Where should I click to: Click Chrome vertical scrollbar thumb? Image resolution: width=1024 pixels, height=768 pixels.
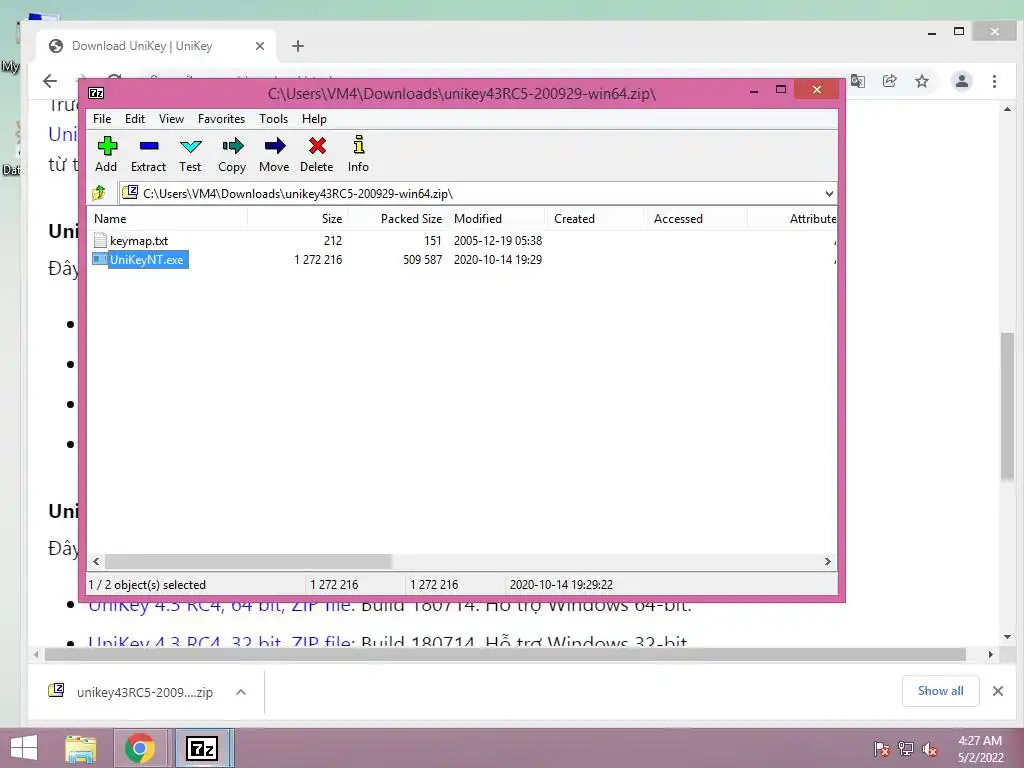[x=1007, y=406]
